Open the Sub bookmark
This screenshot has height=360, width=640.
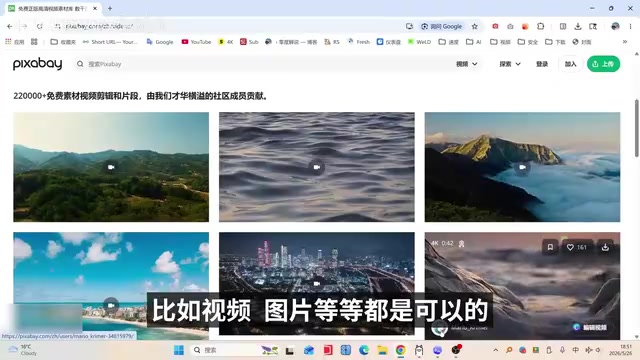249,42
